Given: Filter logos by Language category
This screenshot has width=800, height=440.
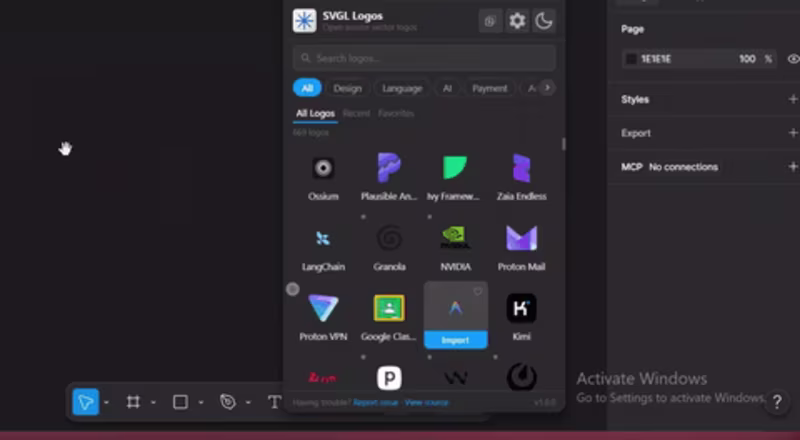Looking at the screenshot, I should 402,88.
